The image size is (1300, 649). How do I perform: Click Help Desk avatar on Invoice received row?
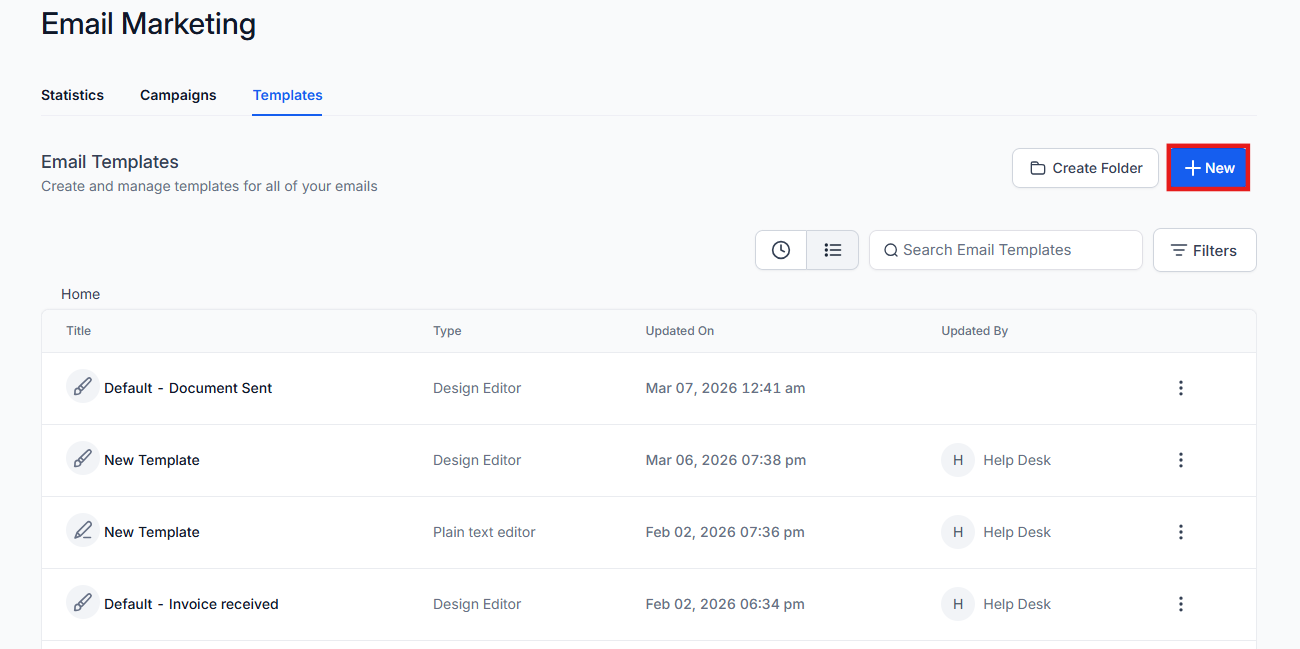957,604
